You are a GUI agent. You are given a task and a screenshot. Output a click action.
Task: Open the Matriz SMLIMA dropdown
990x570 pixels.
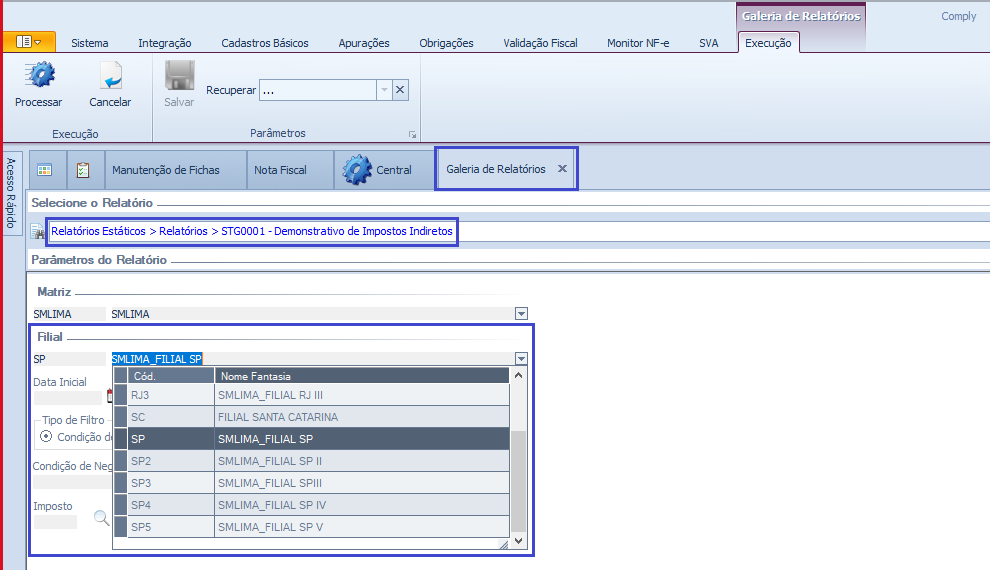point(520,314)
